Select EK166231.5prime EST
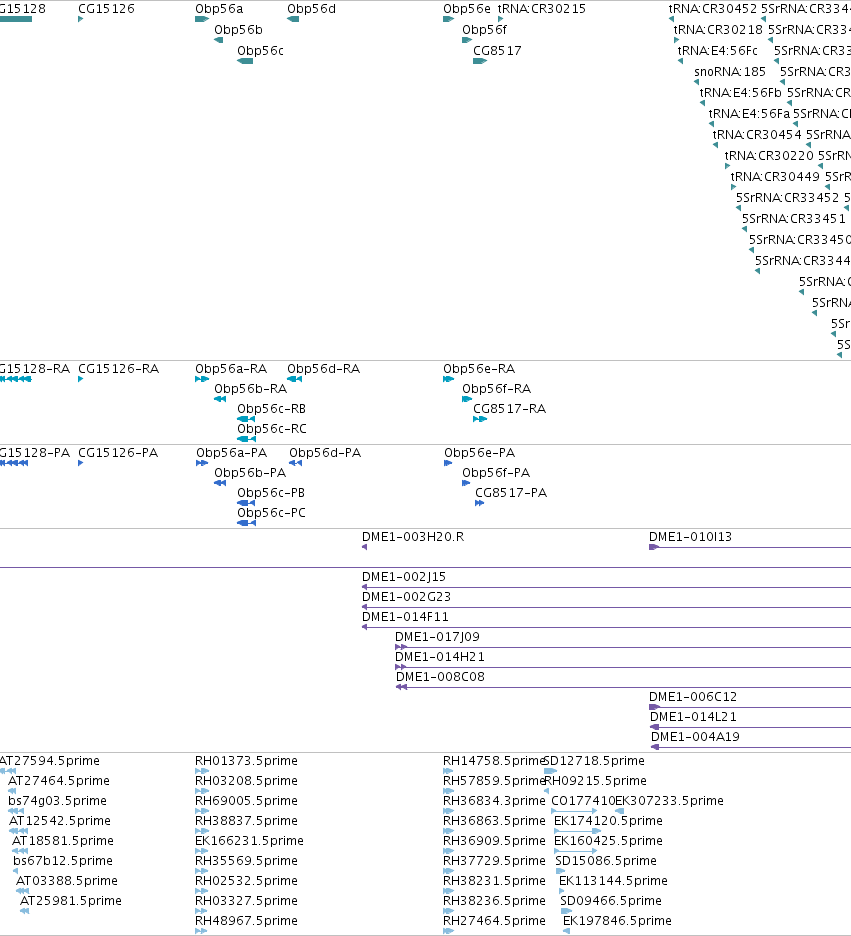Screen dimensions: 851x936 (202, 851)
